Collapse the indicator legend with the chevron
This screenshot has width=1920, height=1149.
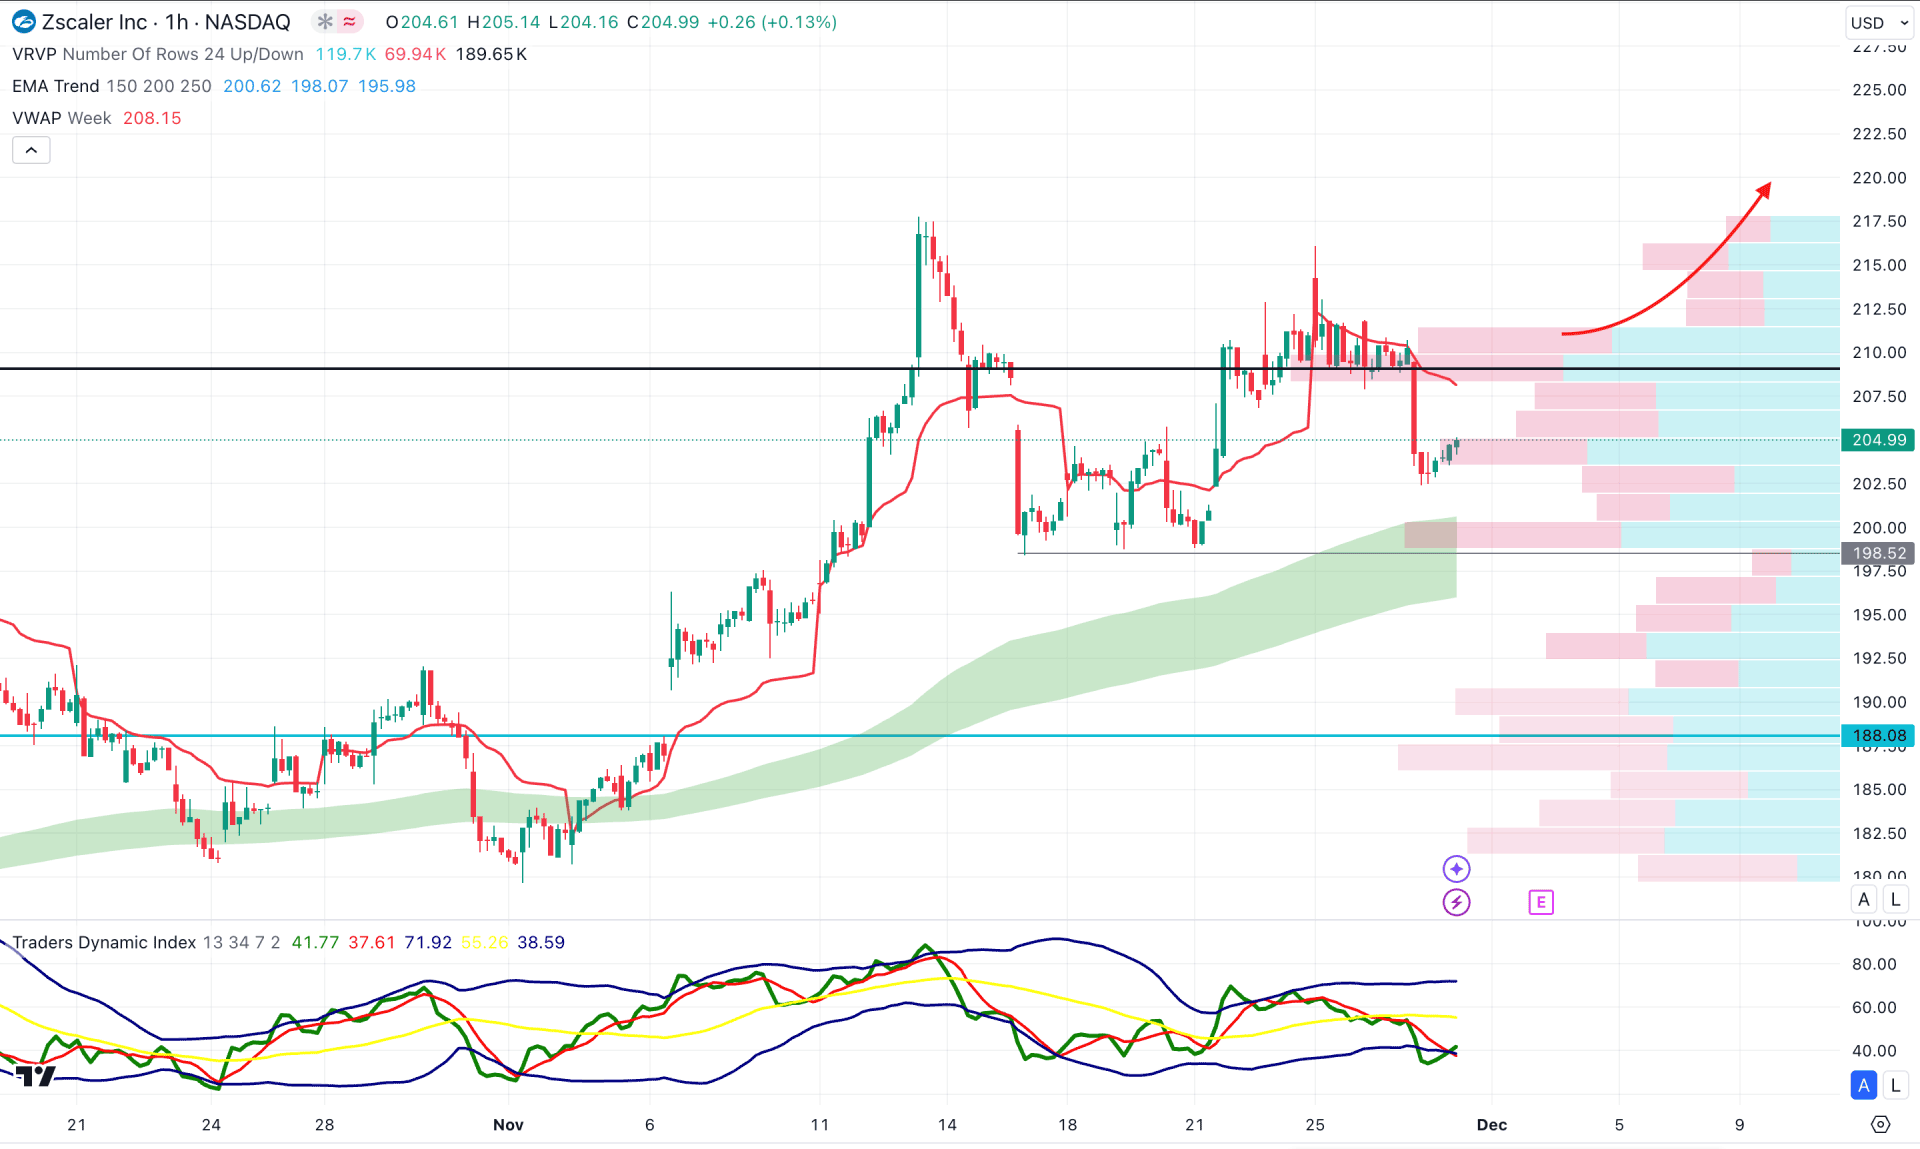tap(31, 150)
